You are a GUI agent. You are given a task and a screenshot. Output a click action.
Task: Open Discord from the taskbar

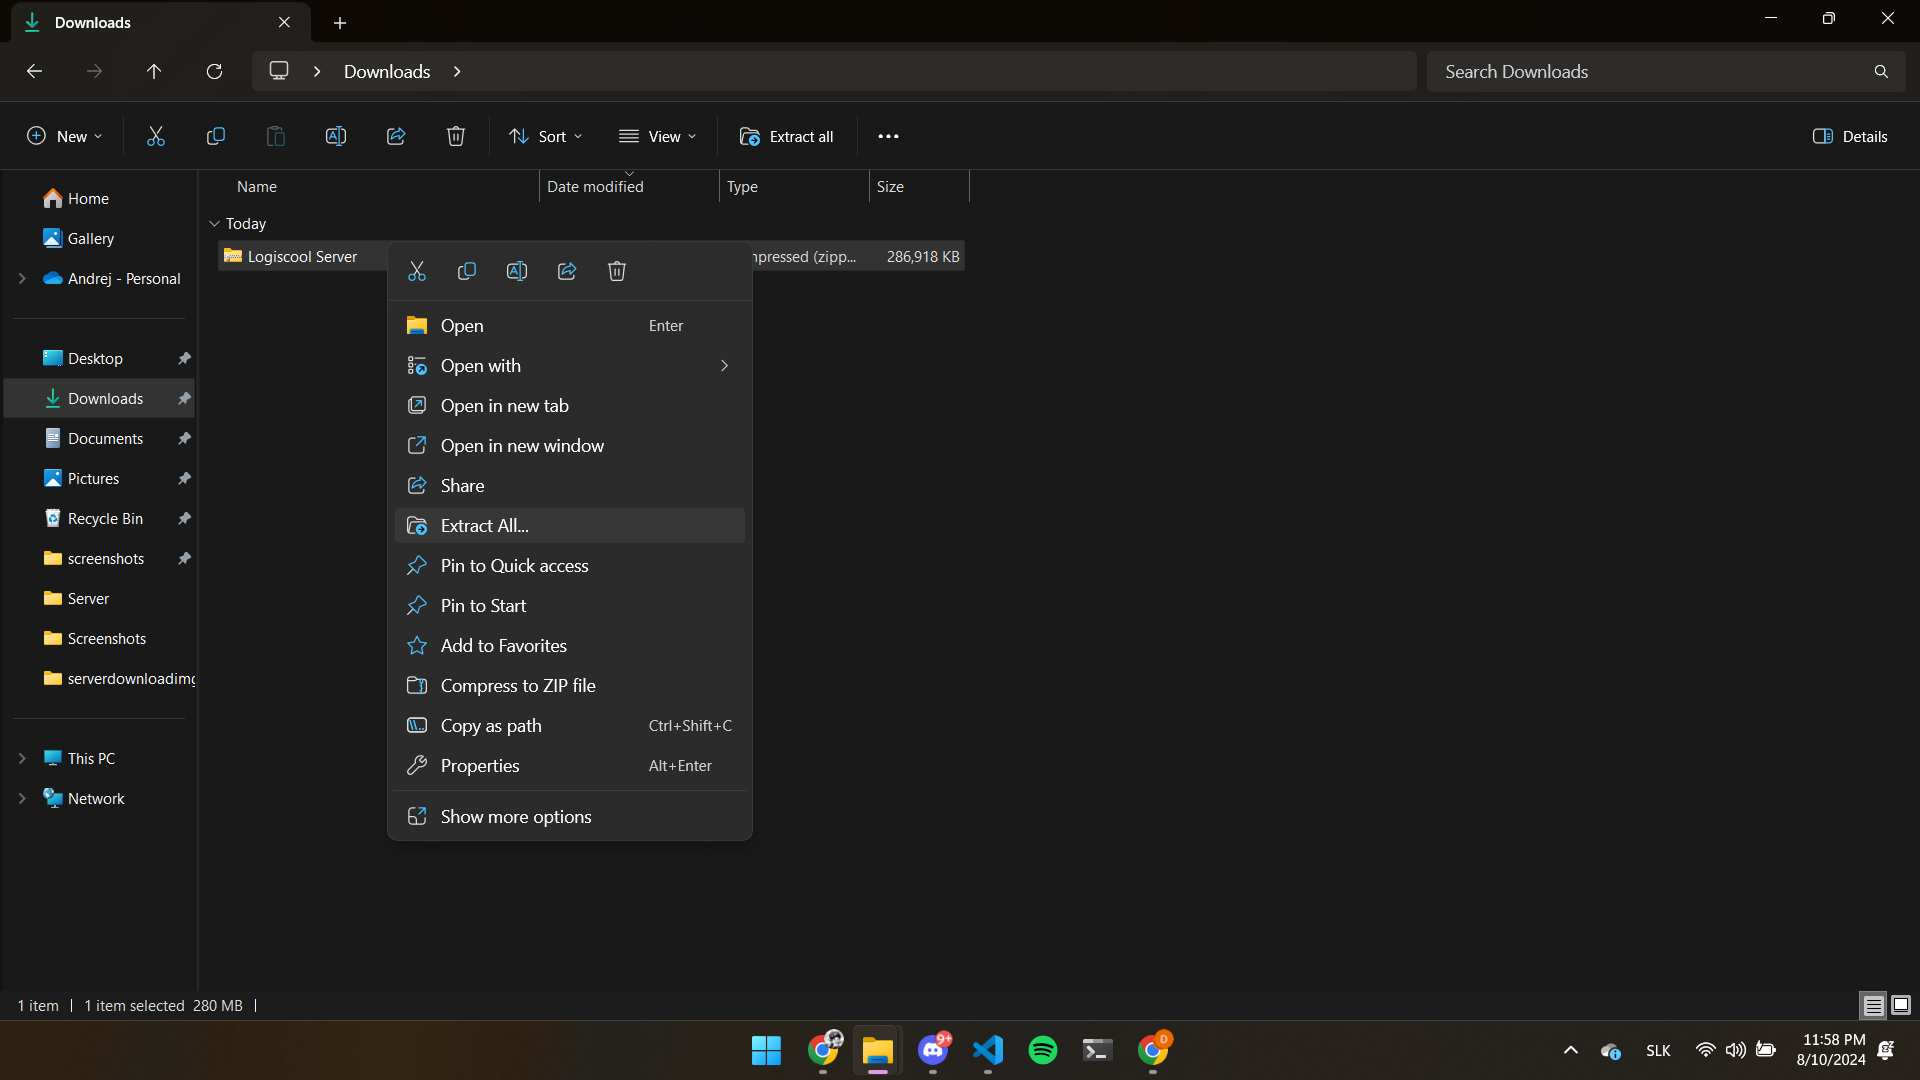[933, 1050]
